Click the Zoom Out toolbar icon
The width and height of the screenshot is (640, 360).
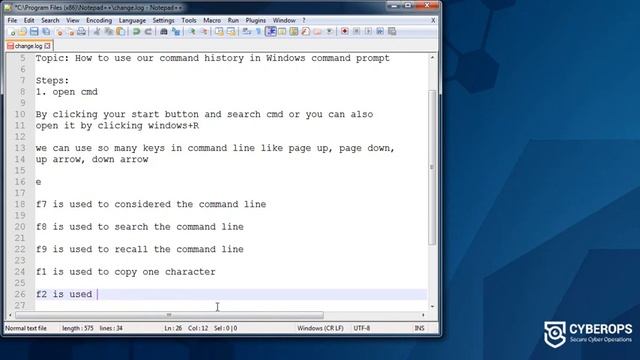[x=204, y=31]
